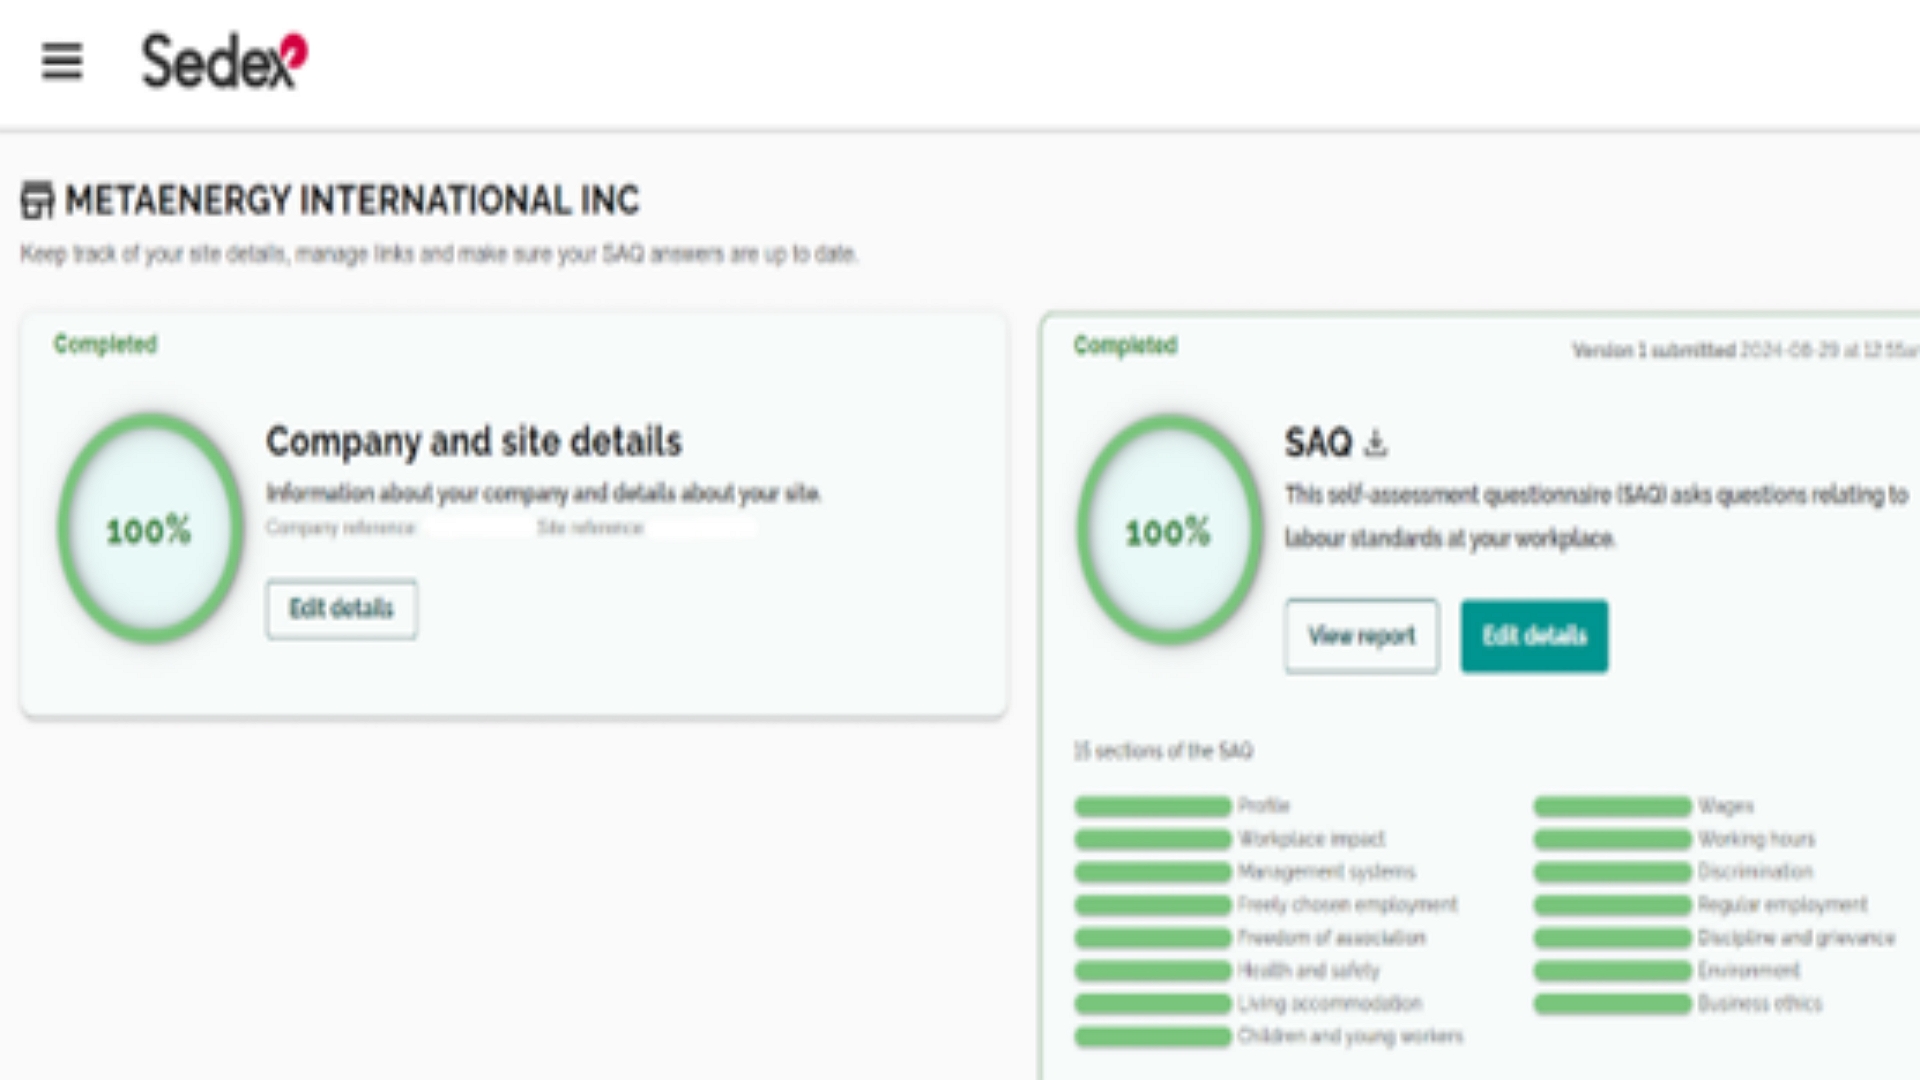
Task: Click the Profile section label
Action: click(x=1264, y=806)
